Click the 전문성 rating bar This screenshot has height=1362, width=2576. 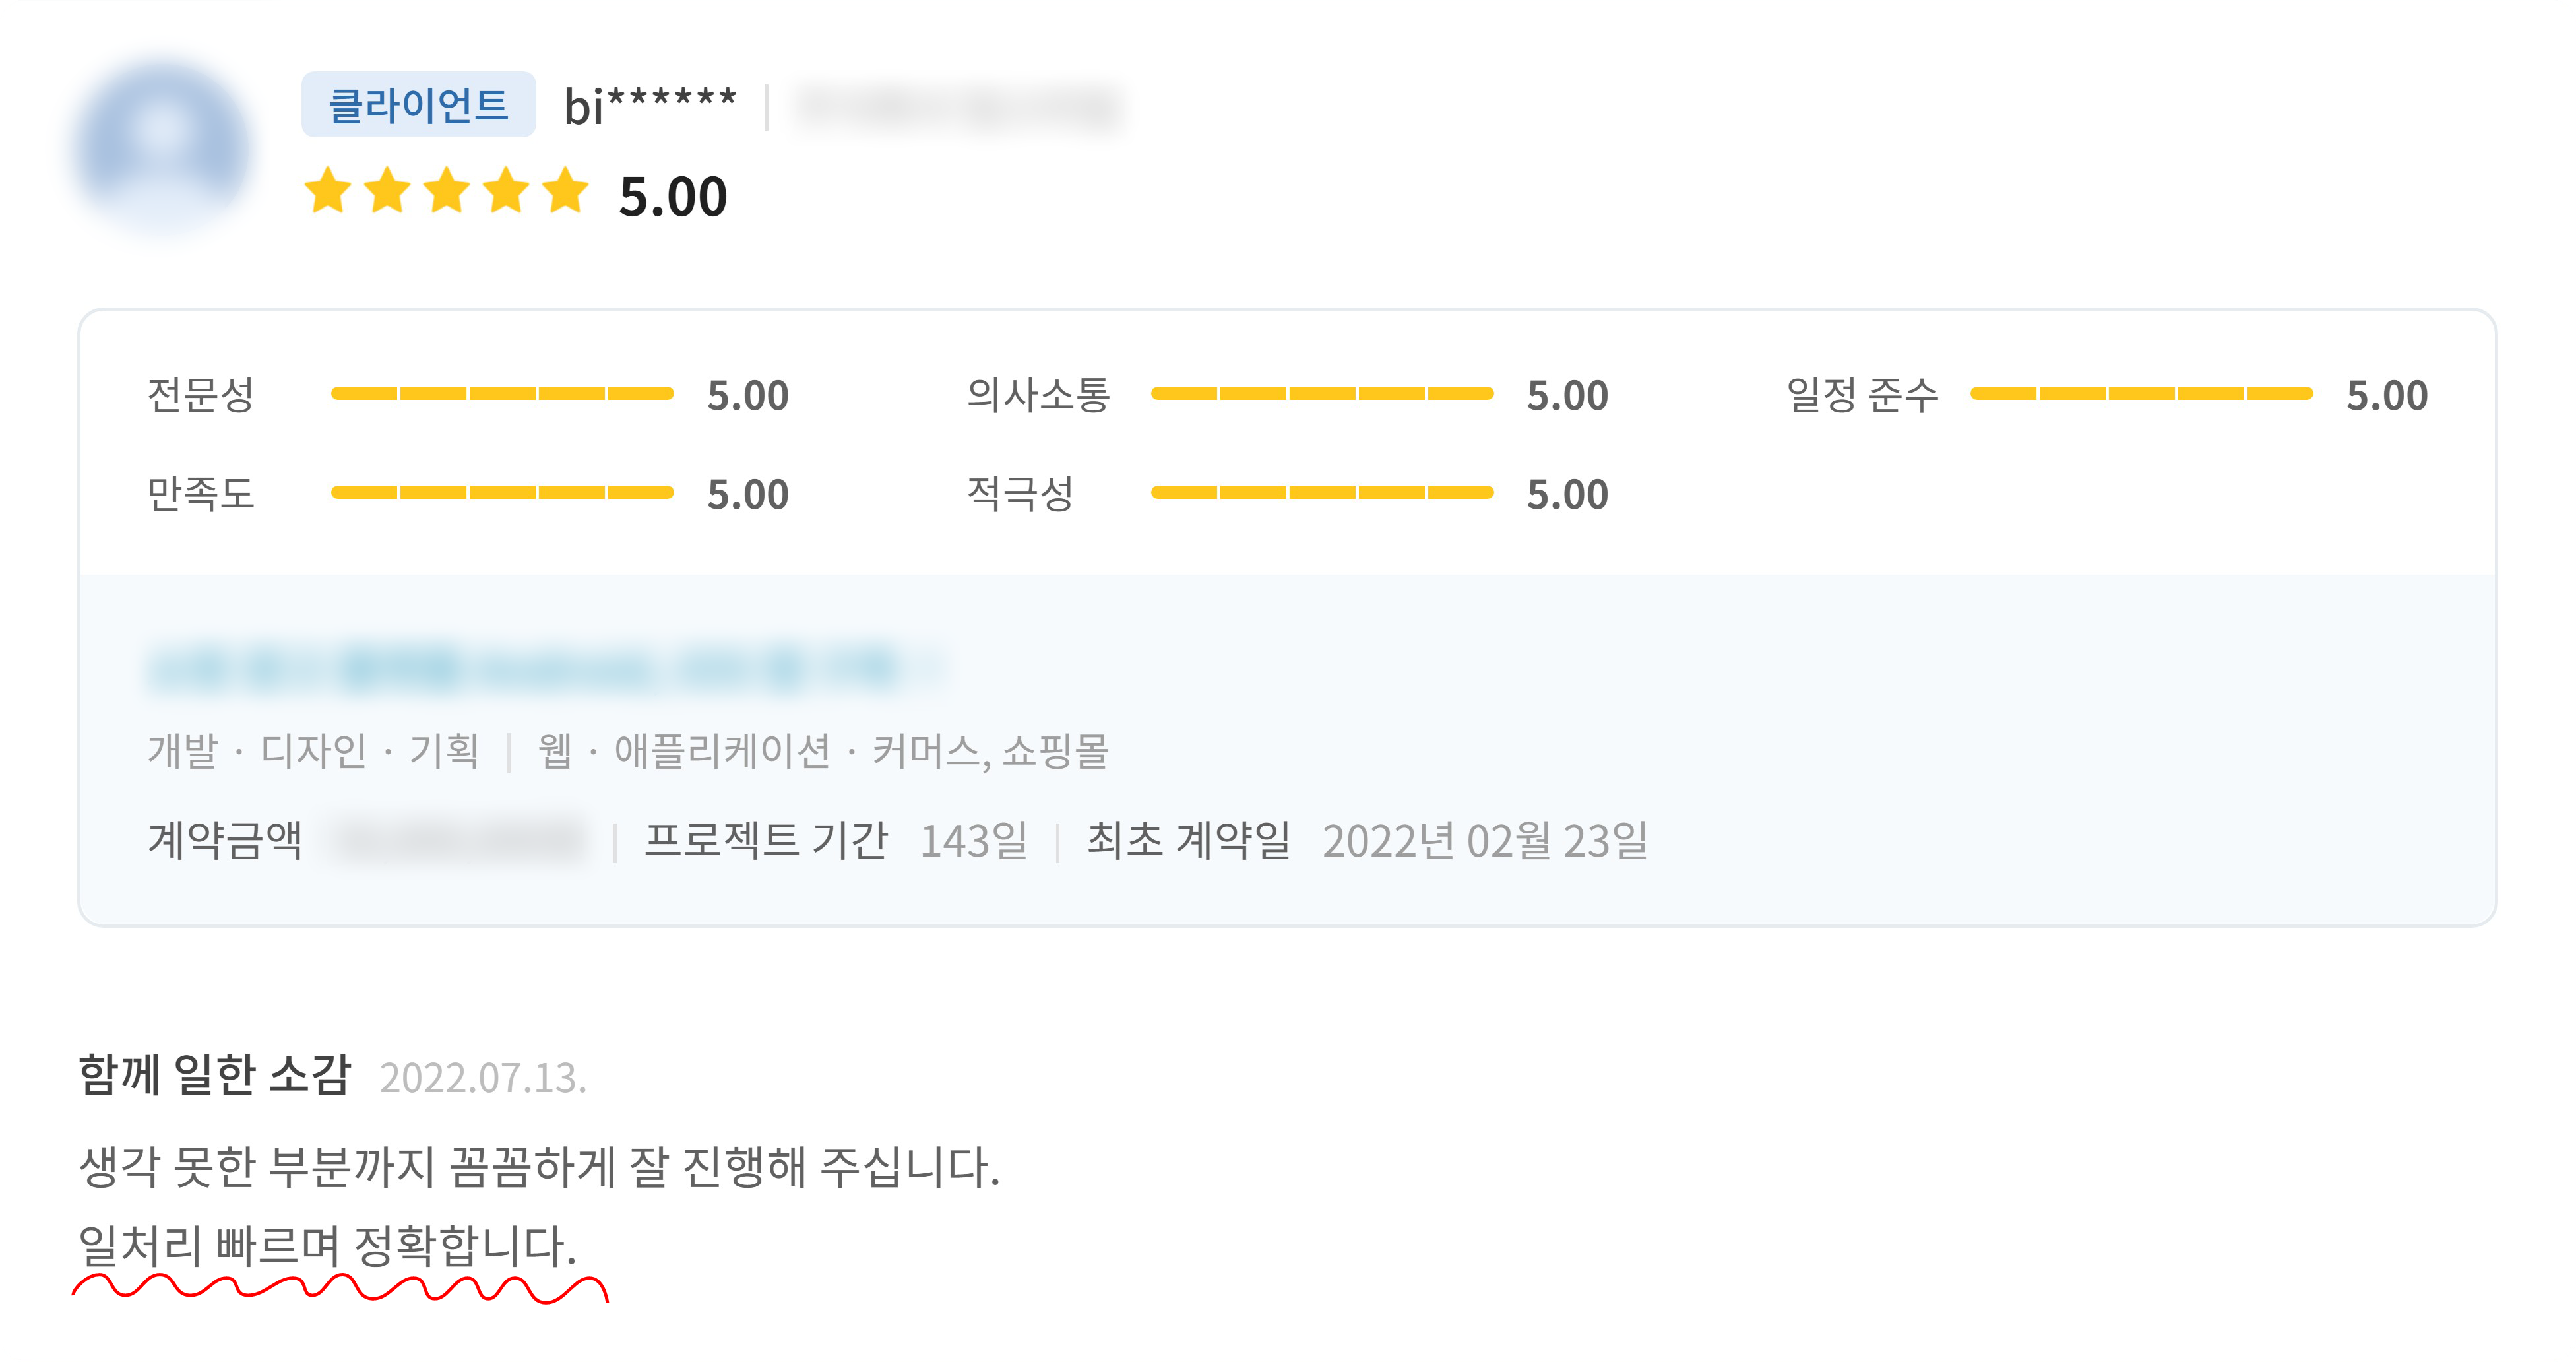coord(502,394)
